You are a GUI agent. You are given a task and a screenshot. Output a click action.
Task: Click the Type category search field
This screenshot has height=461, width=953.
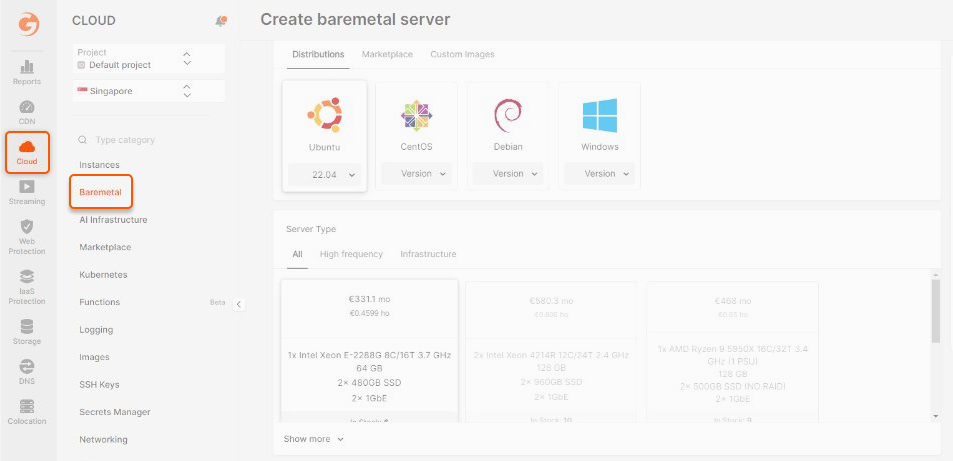(149, 140)
